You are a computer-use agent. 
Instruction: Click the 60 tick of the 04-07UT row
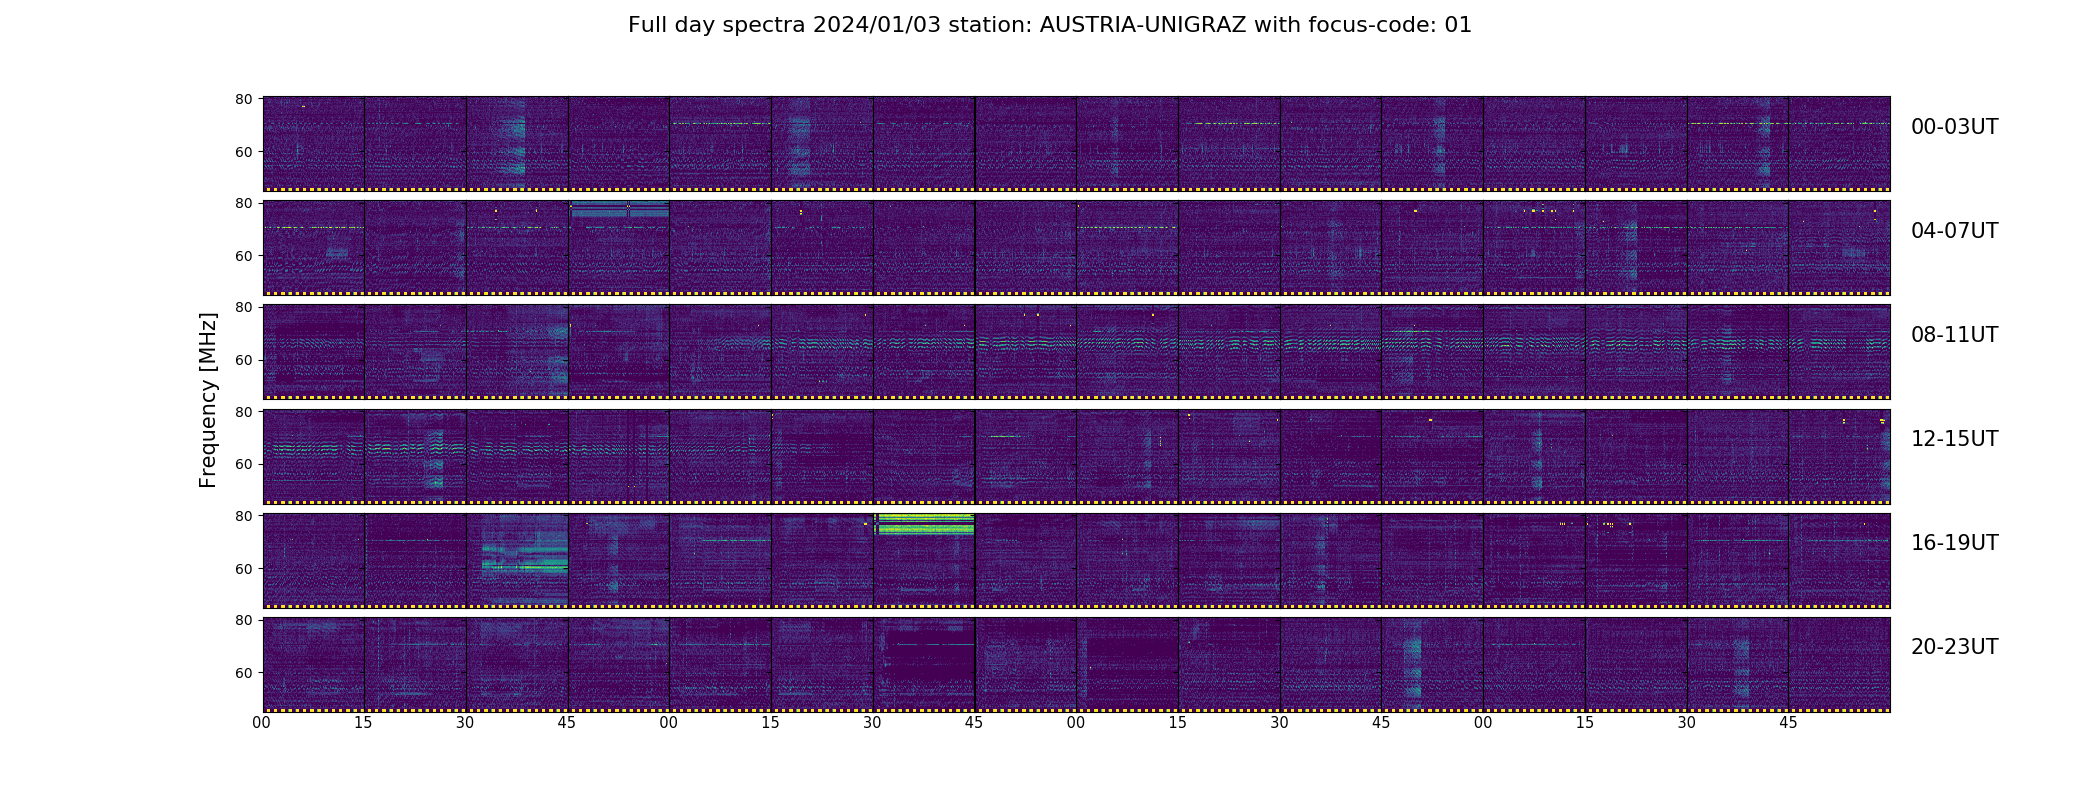tap(243, 256)
